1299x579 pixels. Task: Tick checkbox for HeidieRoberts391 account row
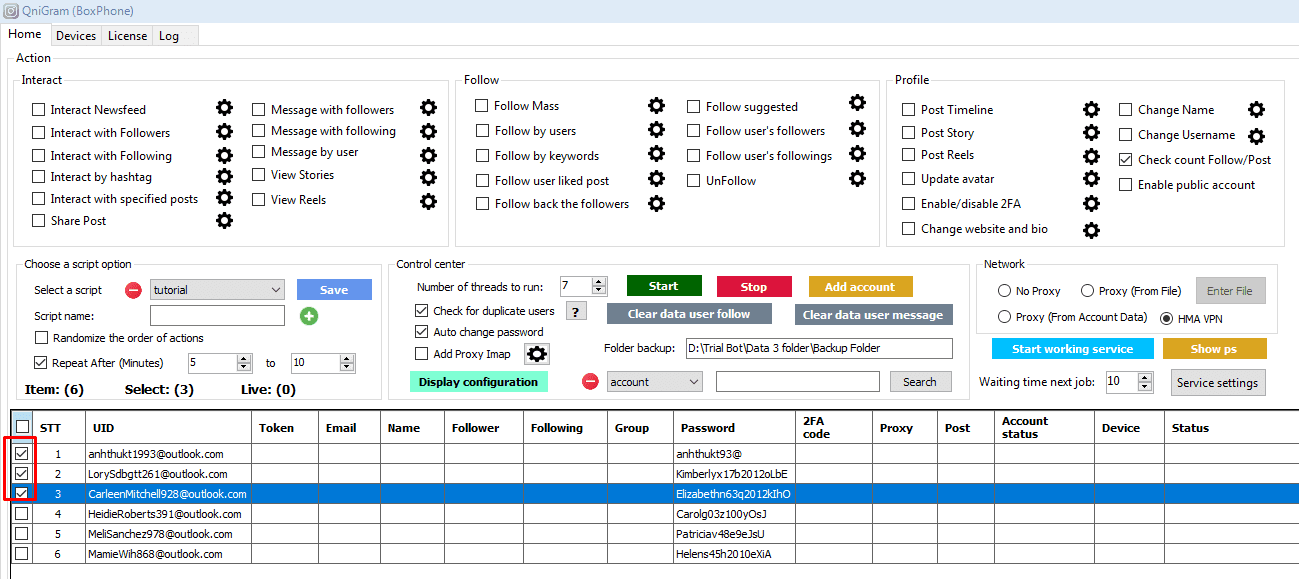click(21, 514)
